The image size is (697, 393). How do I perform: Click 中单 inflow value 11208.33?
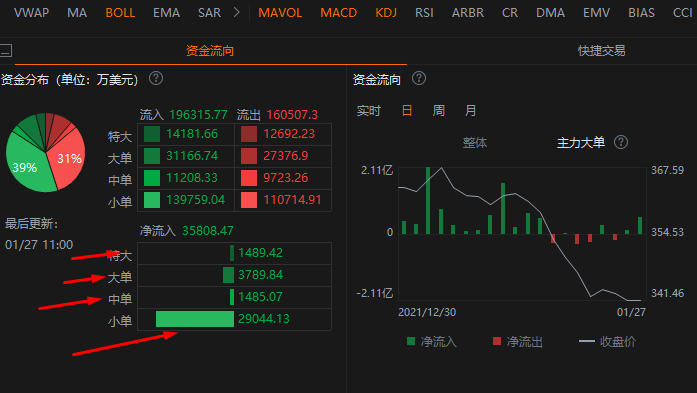192,178
